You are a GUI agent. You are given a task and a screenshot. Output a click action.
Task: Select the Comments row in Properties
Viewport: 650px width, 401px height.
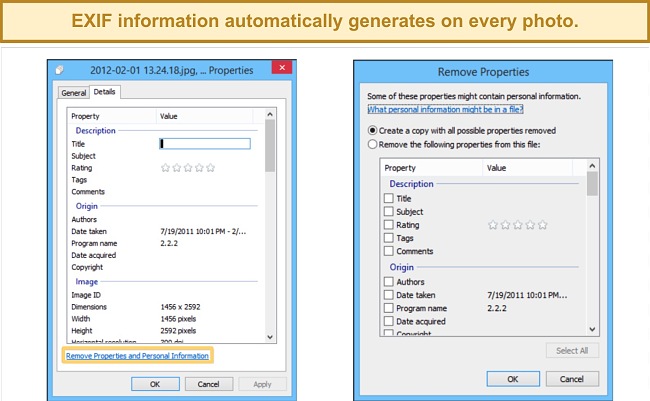click(166, 192)
